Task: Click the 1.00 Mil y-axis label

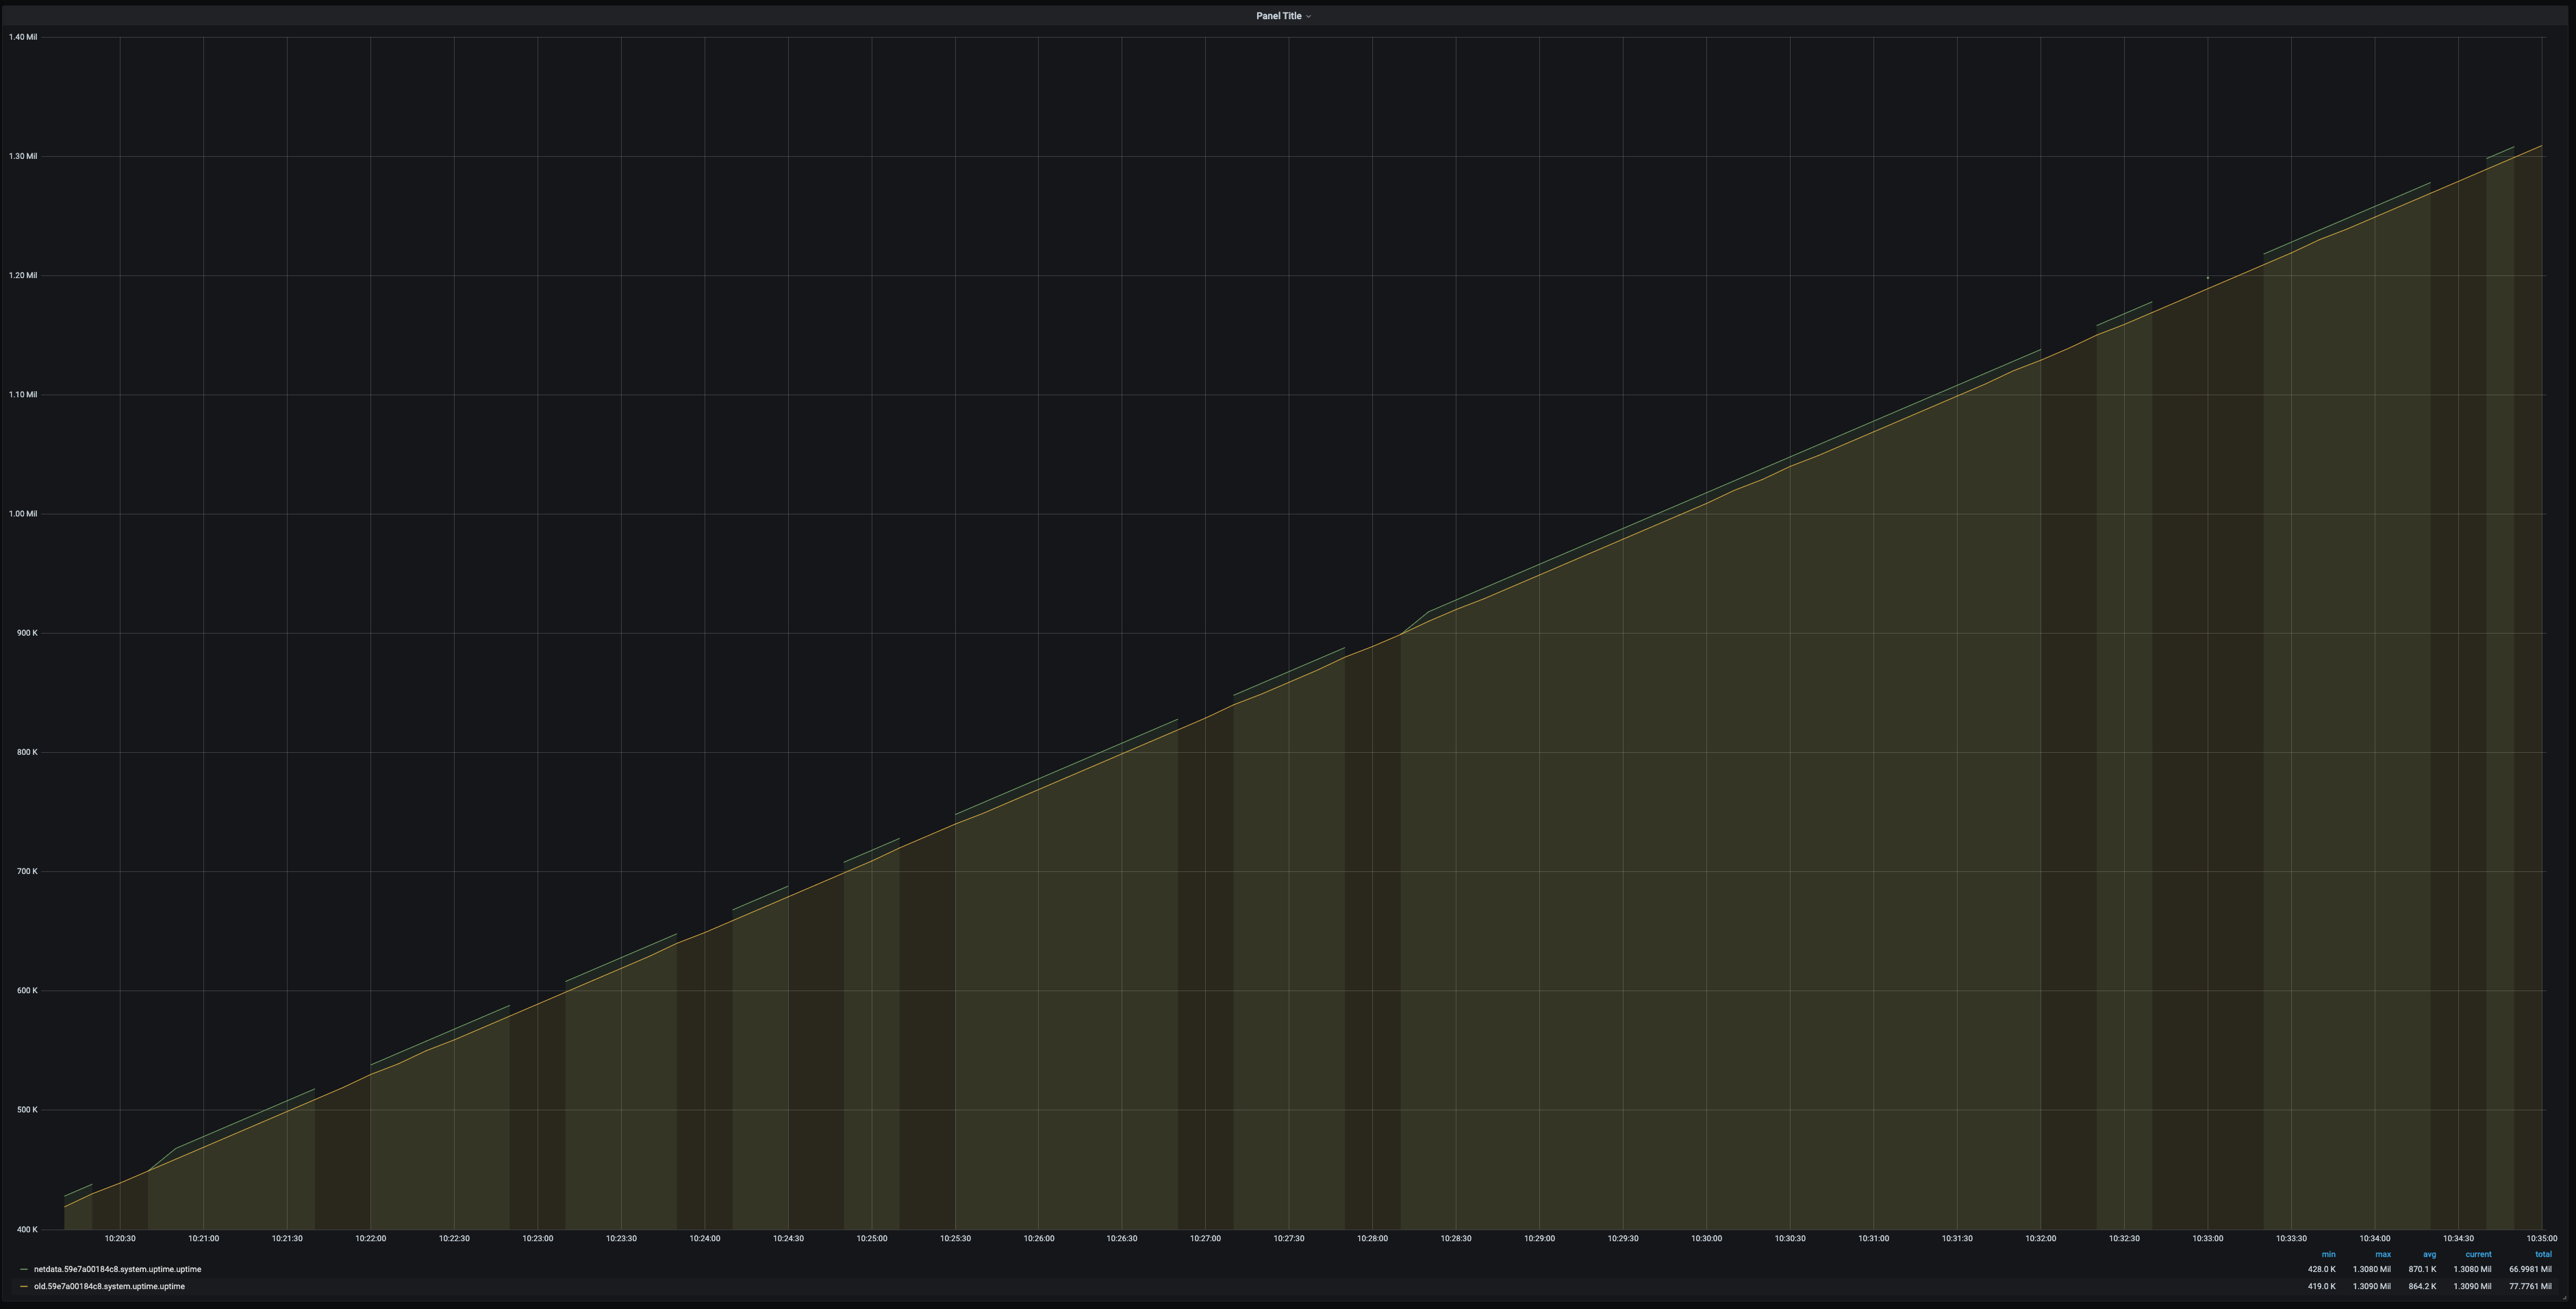Action: pyautogui.click(x=23, y=514)
